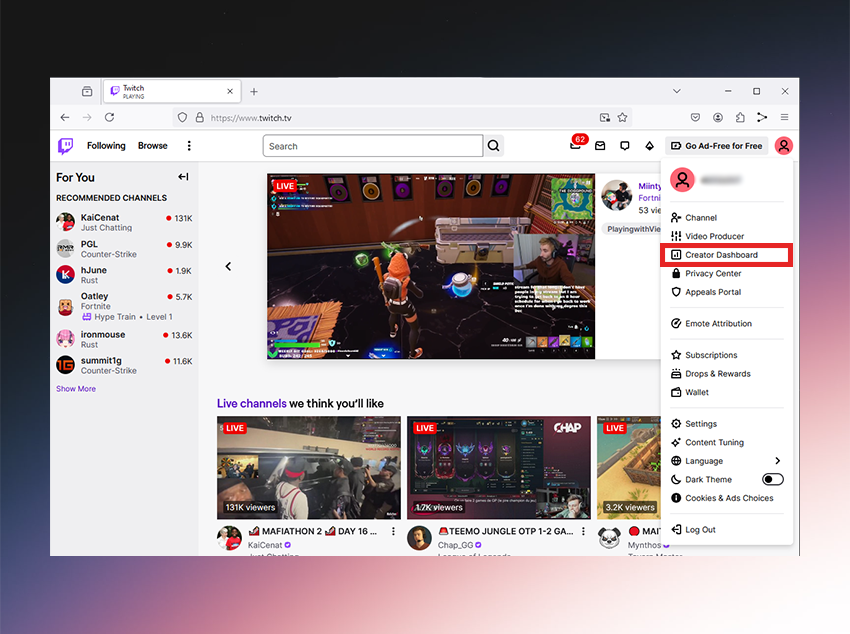Screen dimensions: 850x634
Task: Go to Browse page
Action: click(152, 146)
